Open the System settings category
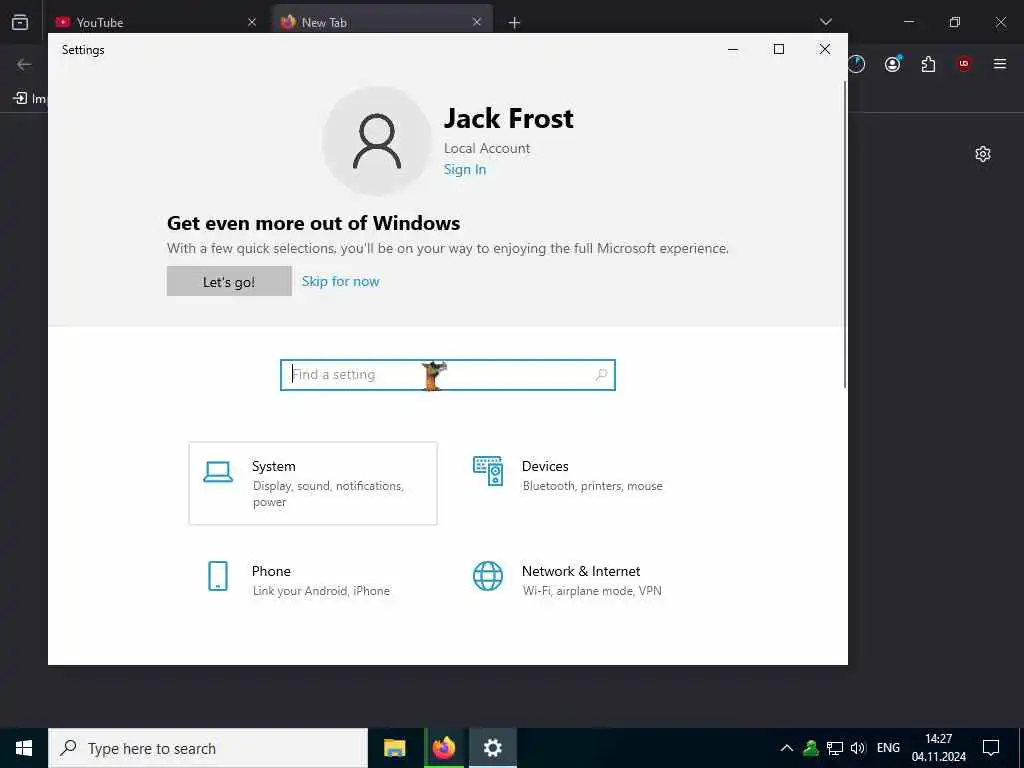1024x768 pixels. point(313,483)
